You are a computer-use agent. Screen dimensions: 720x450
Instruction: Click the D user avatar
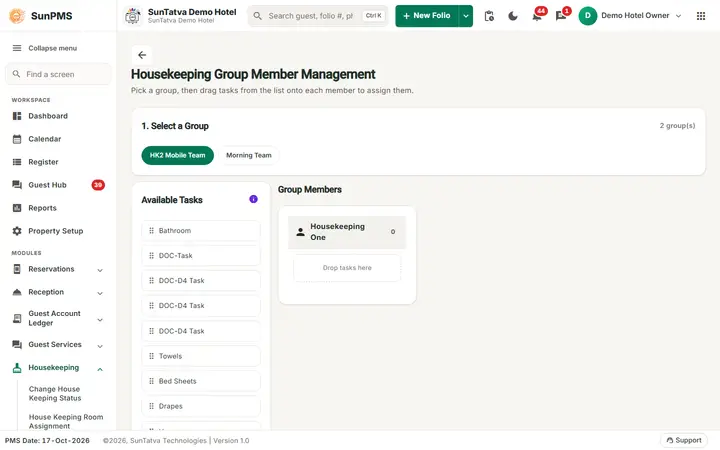[x=588, y=16]
